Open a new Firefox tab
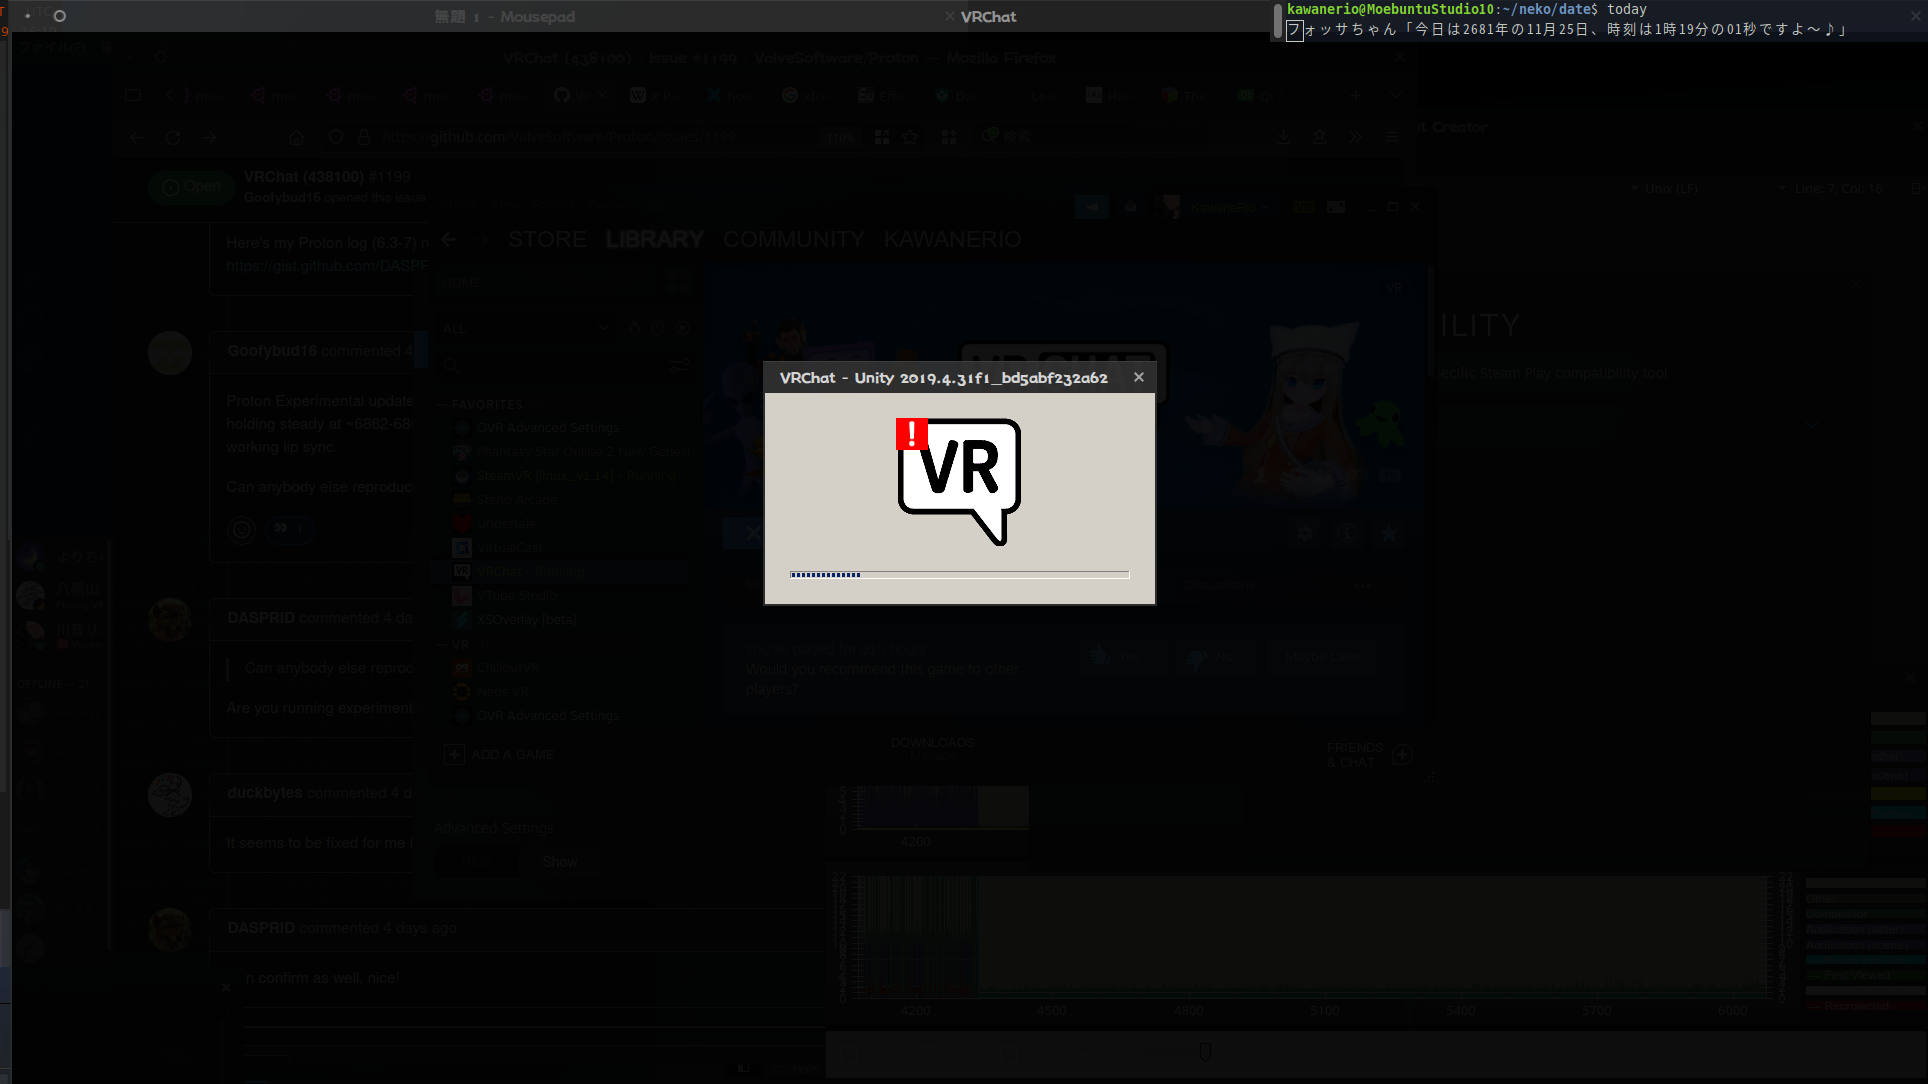 1355,96
